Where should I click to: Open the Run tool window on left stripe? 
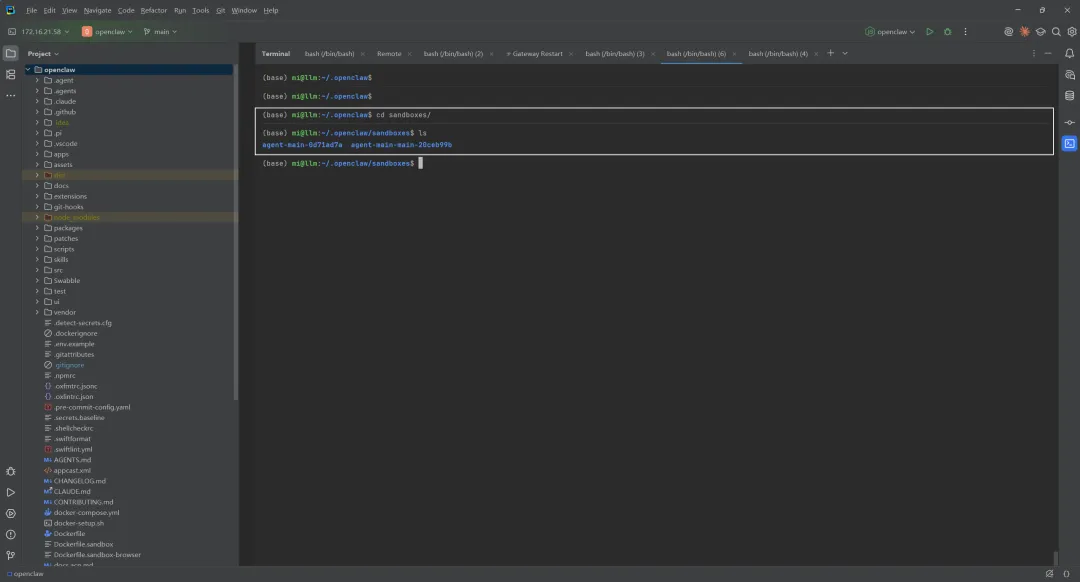pyautogui.click(x=10, y=492)
